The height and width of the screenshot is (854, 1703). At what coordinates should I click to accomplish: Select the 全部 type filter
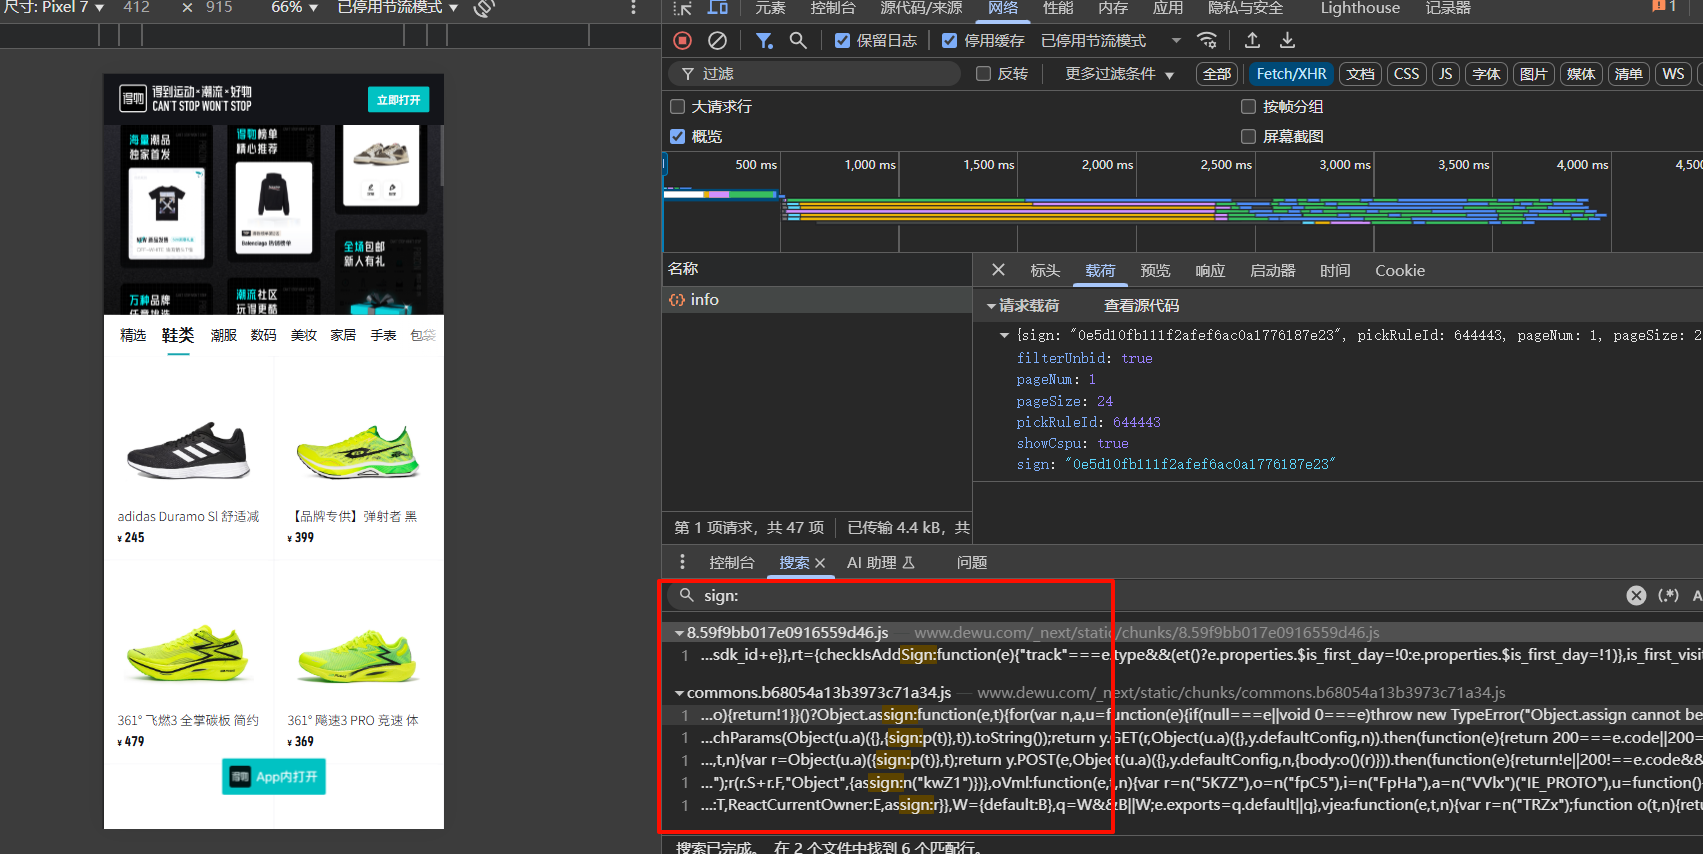(x=1217, y=74)
